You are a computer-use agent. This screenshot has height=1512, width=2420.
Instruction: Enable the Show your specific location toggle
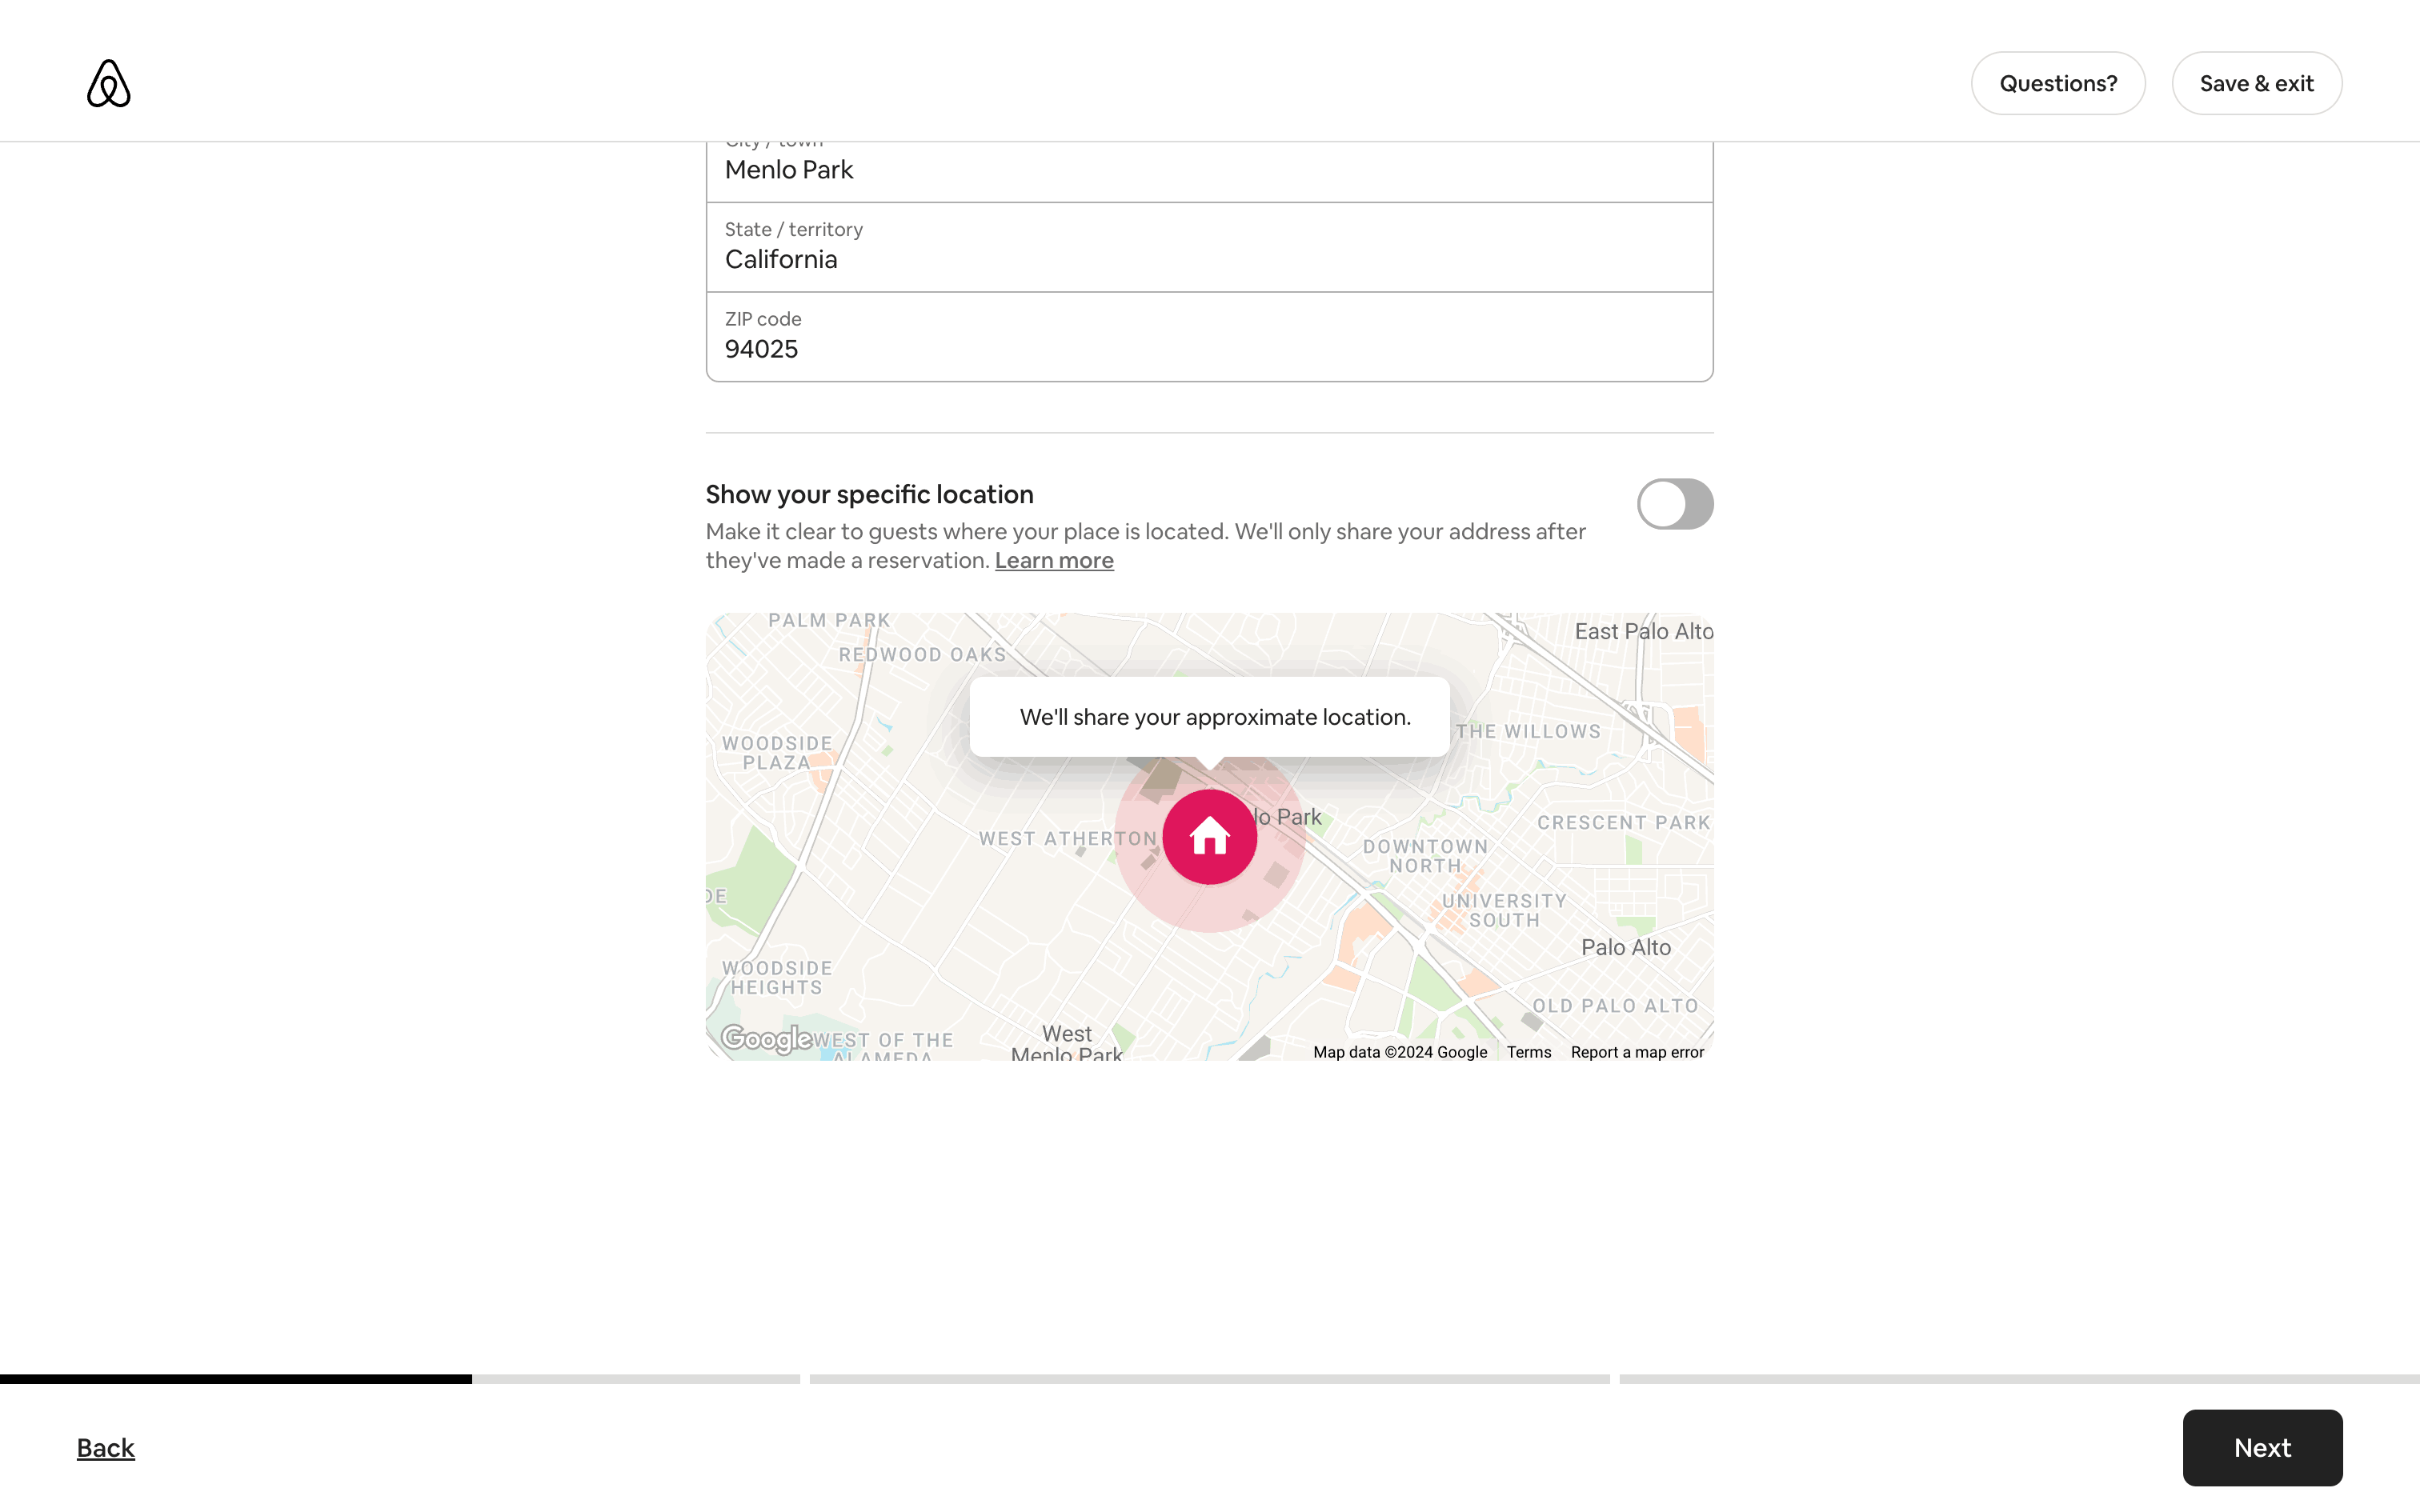(x=1674, y=504)
